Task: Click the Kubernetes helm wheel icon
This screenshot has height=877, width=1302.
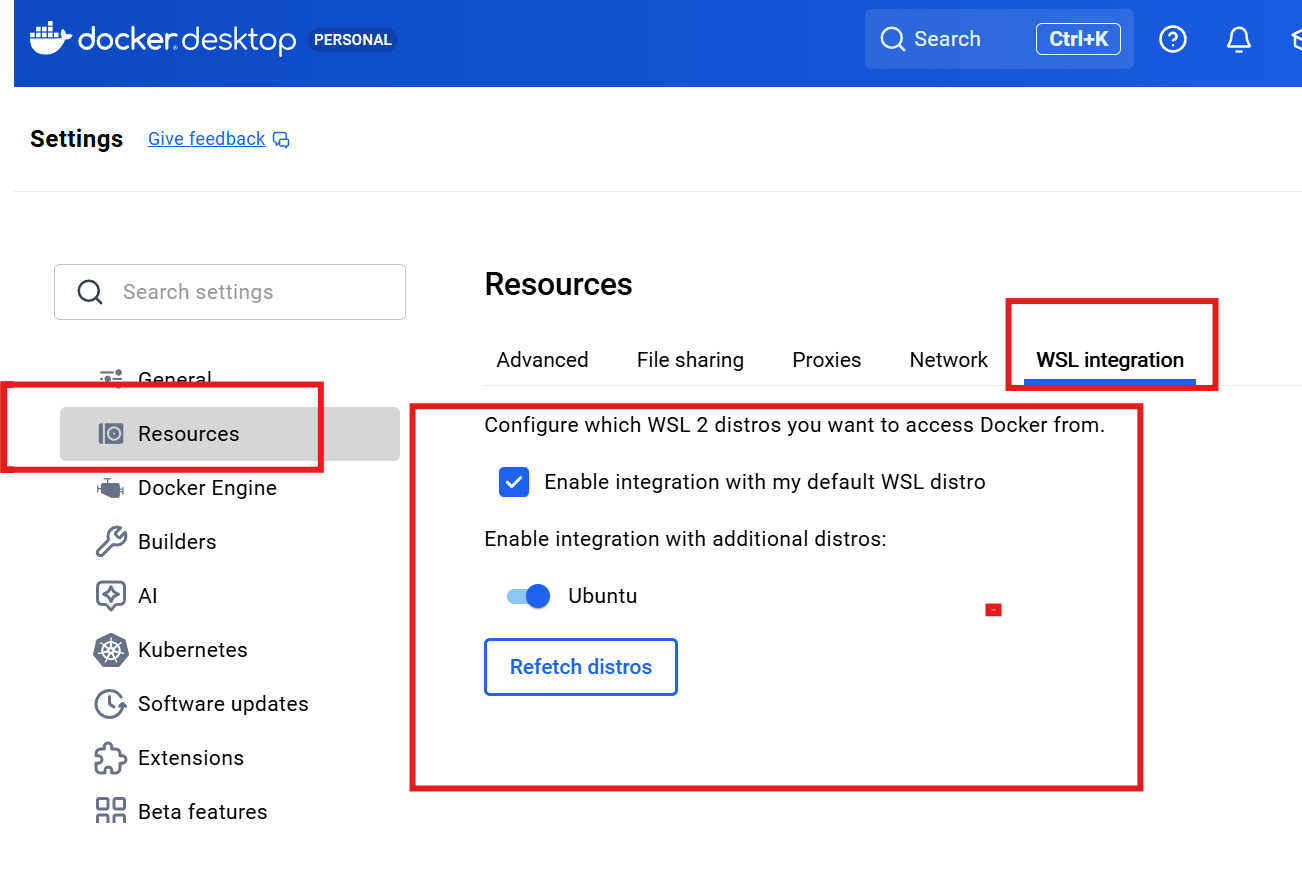Action: (110, 650)
